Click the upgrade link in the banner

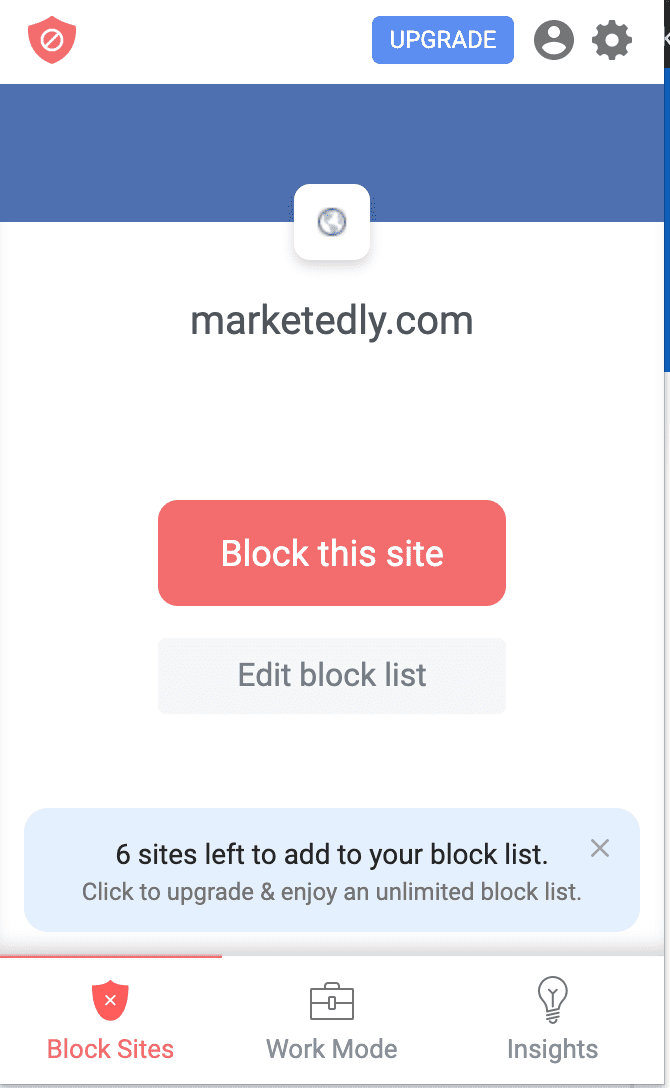click(332, 892)
